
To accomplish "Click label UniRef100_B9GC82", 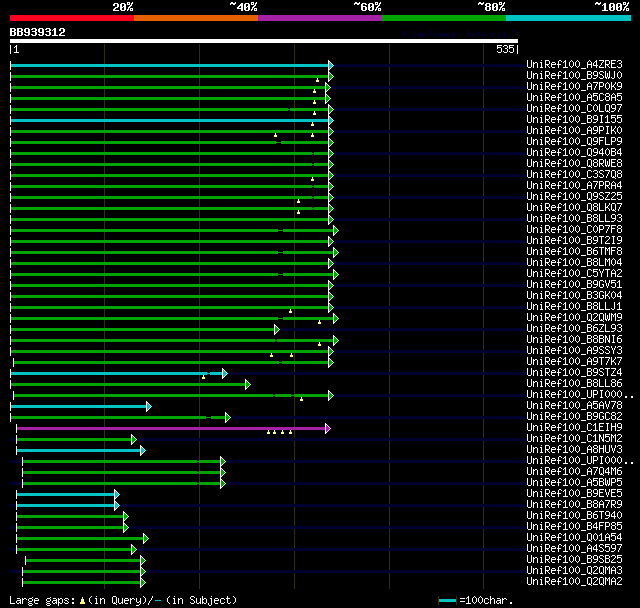I will (574, 417).
